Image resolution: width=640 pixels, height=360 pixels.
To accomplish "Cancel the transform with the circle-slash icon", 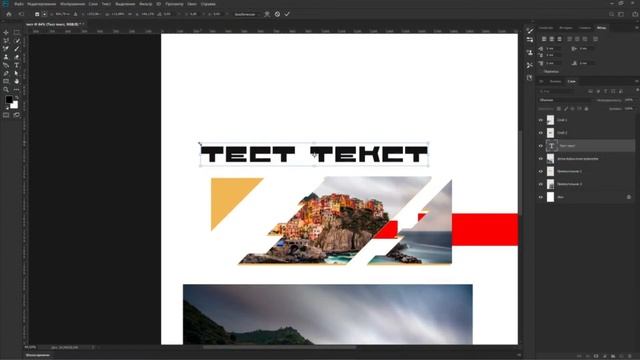I will 277,14.
